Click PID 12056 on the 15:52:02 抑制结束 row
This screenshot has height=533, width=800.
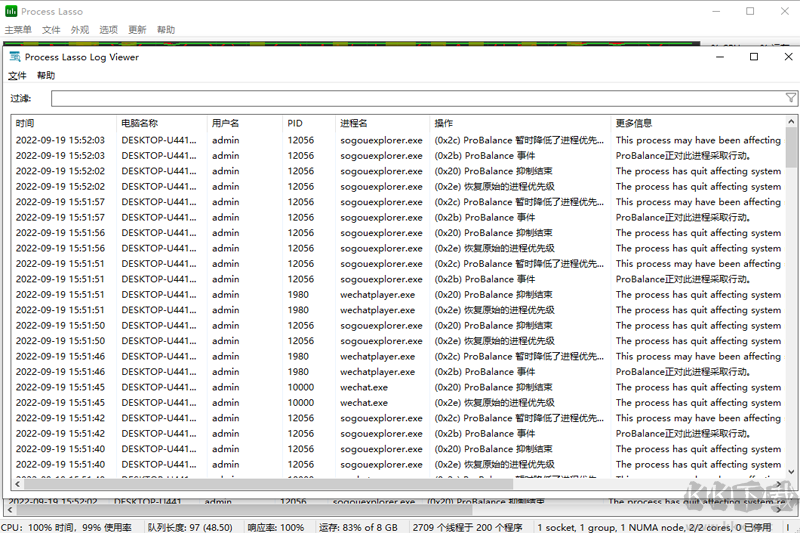click(301, 171)
